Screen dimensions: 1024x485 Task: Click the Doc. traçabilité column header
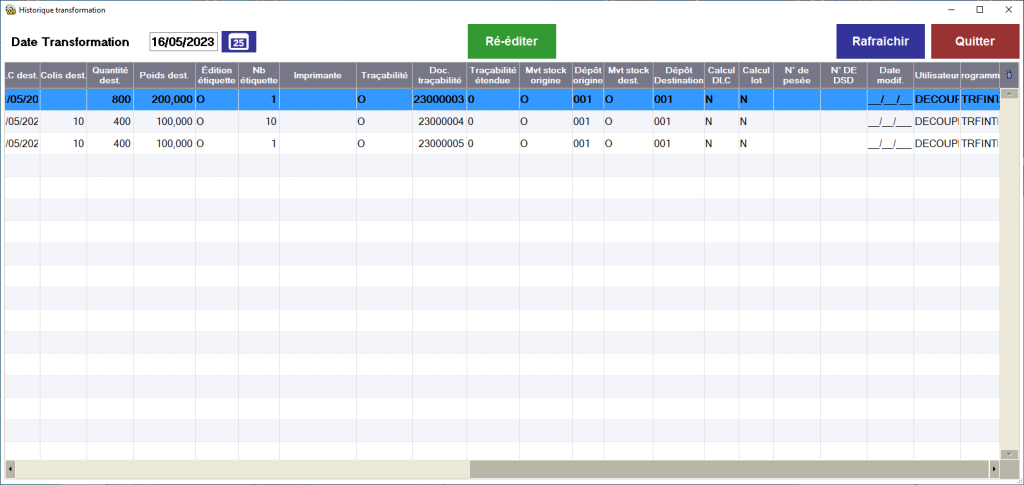click(439, 75)
